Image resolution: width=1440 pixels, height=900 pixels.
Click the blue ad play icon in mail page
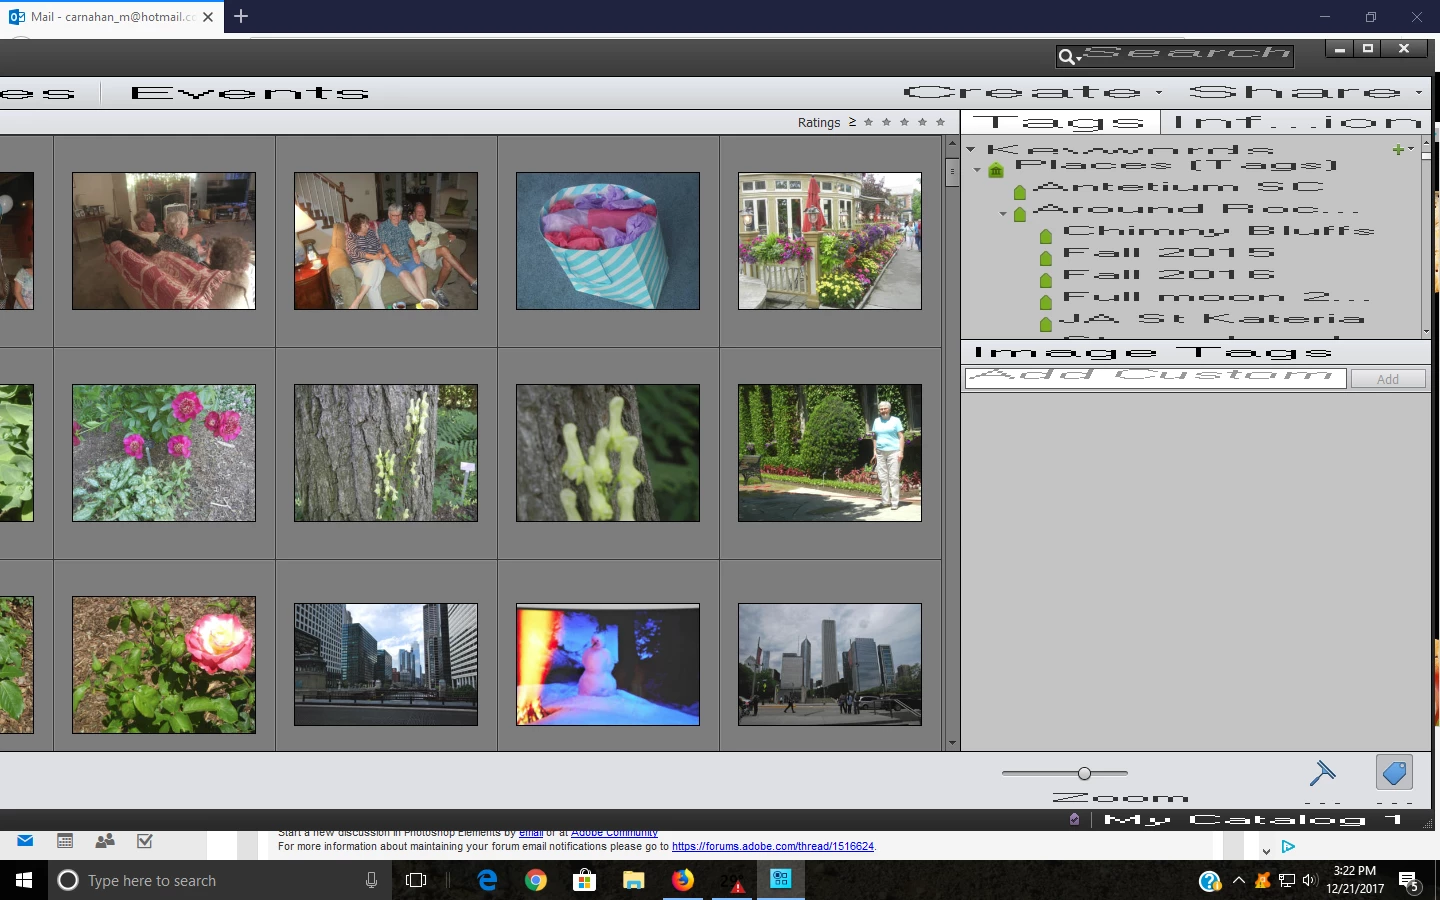(1288, 847)
